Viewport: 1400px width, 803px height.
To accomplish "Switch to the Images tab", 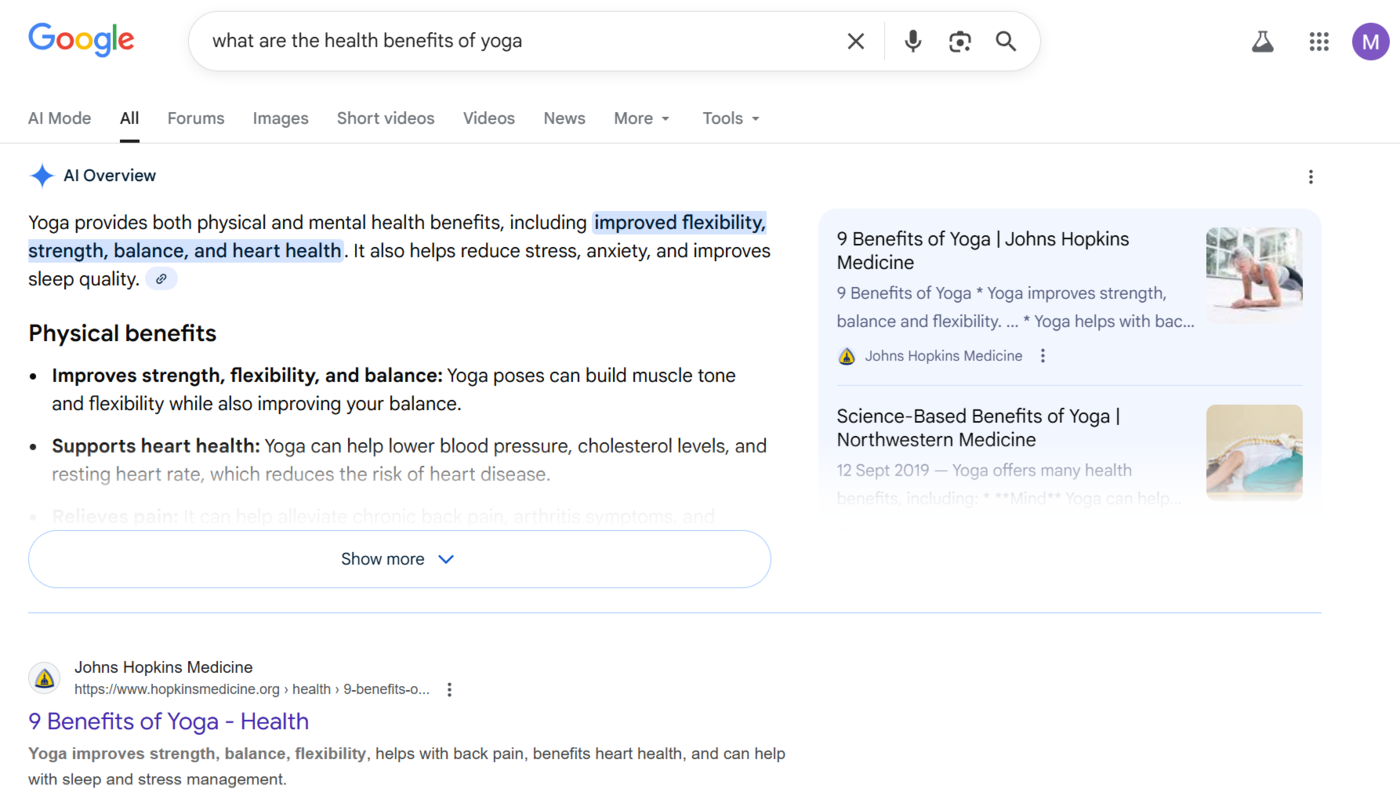I will (280, 118).
